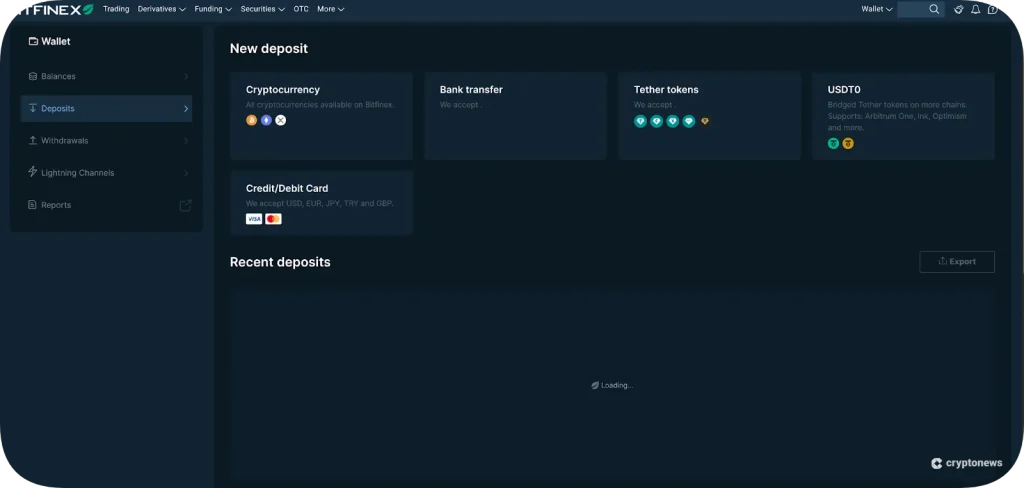The height and width of the screenshot is (488, 1024).
Task: Open Withdrawals section
Action: click(106, 140)
